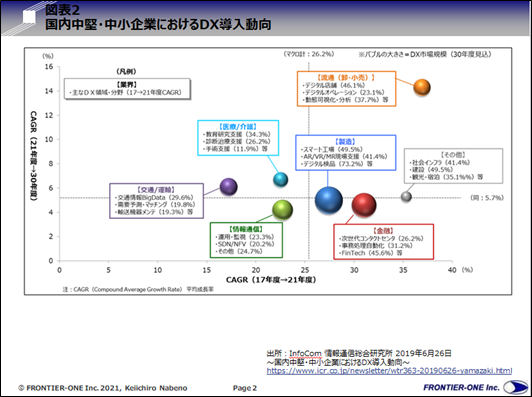The height and width of the screenshot is (397, 532).
Task: Click the orange distribution retail bubble
Action: (422, 87)
